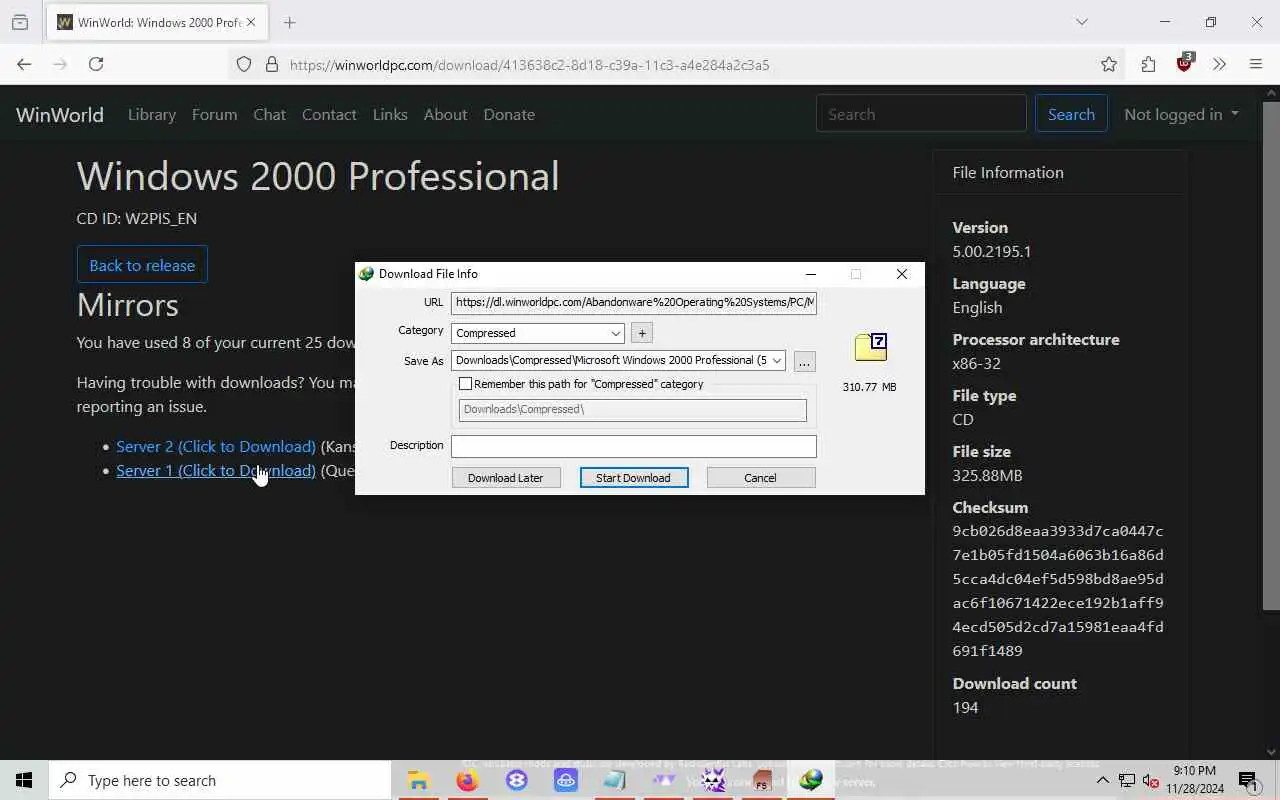Enable Remember this path for Compressed category
The image size is (1280, 800).
[x=465, y=384]
